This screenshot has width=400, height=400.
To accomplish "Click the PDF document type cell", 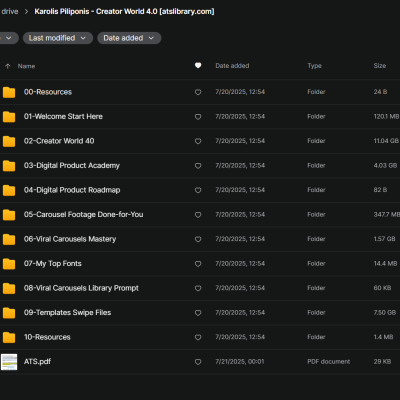I will point(329,361).
